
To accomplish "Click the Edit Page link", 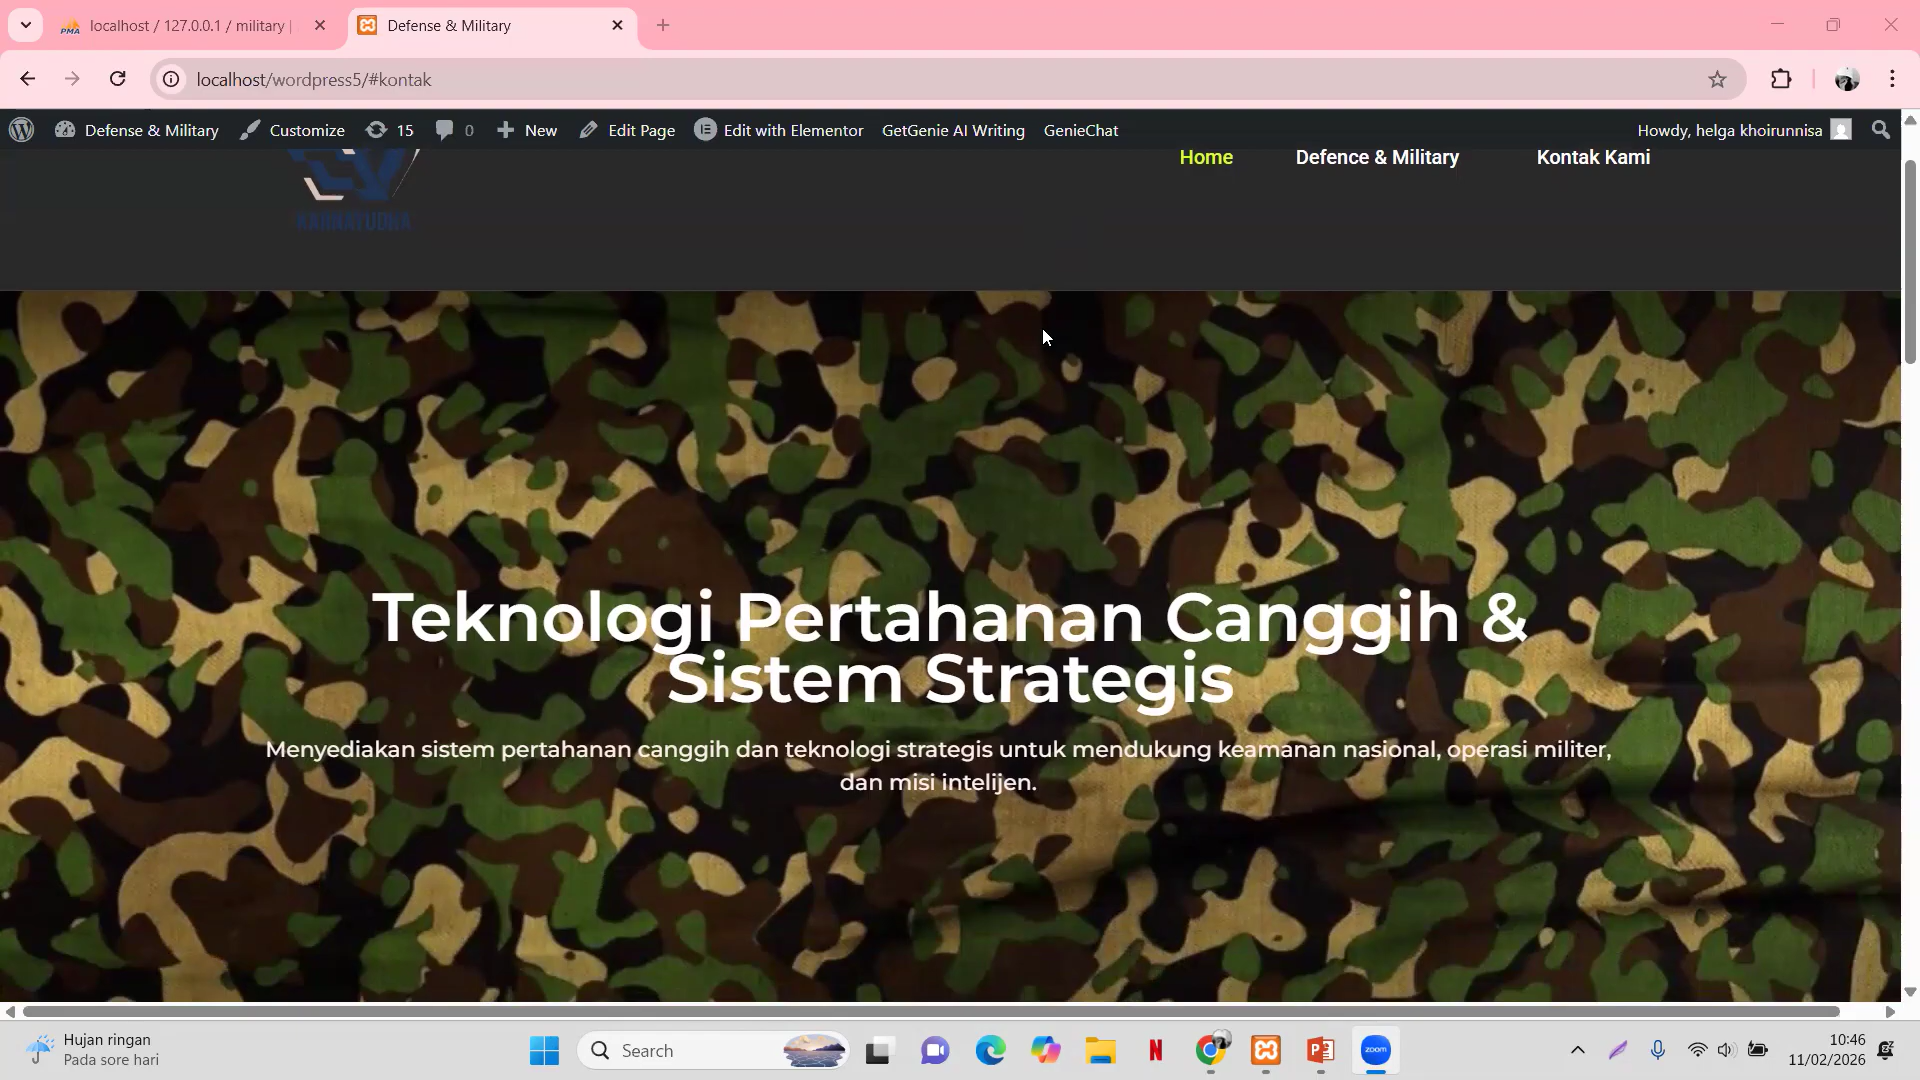I will pyautogui.click(x=639, y=130).
